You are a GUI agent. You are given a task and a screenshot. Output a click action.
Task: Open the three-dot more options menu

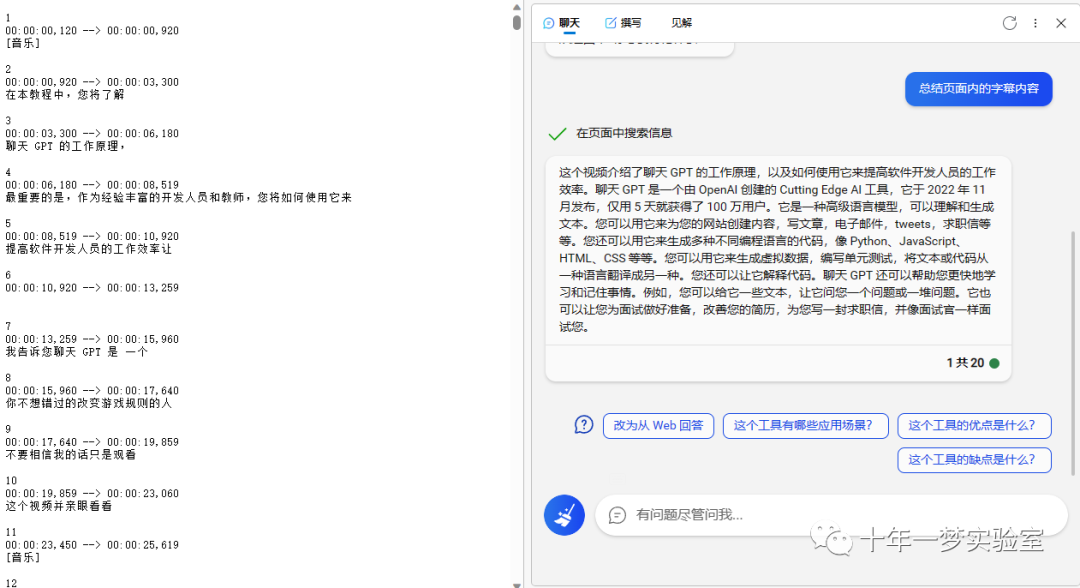tap(1035, 23)
